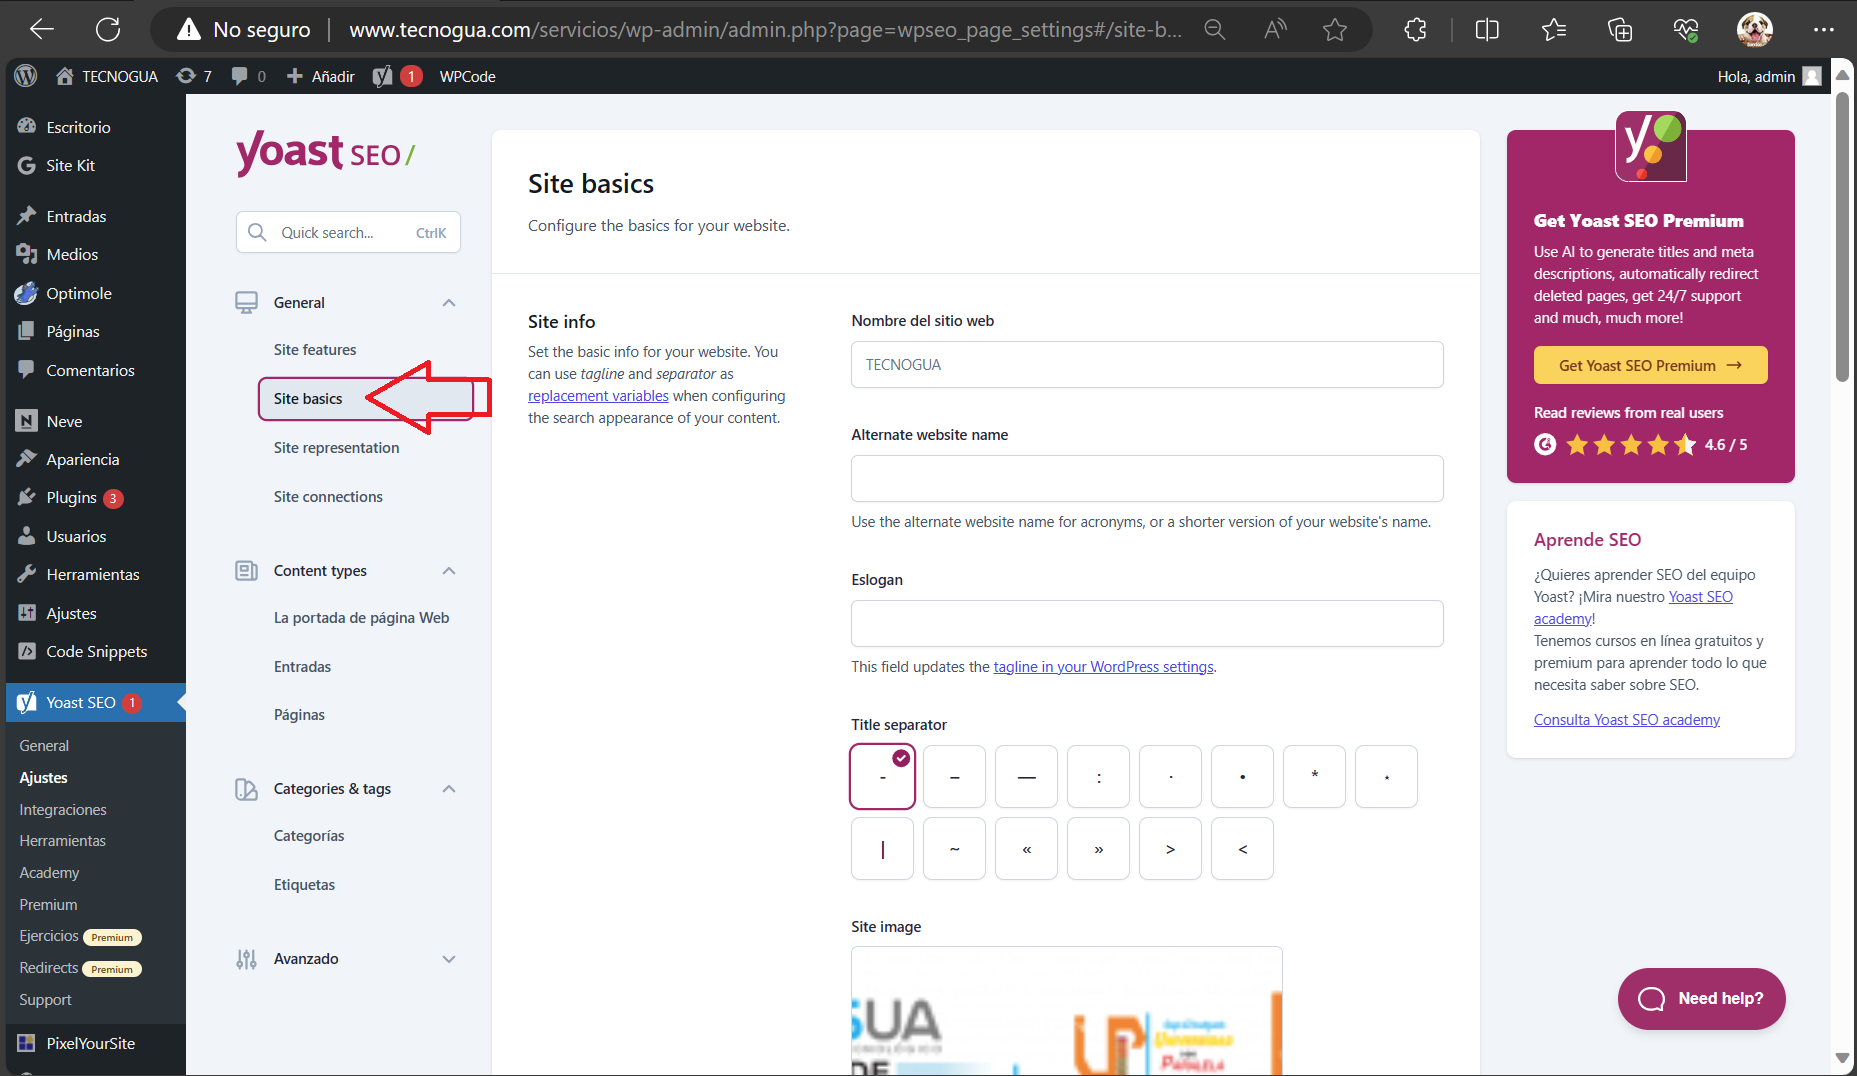1857x1076 pixels.
Task: Open Integraciones under Yoast SEO
Action: coord(63,810)
